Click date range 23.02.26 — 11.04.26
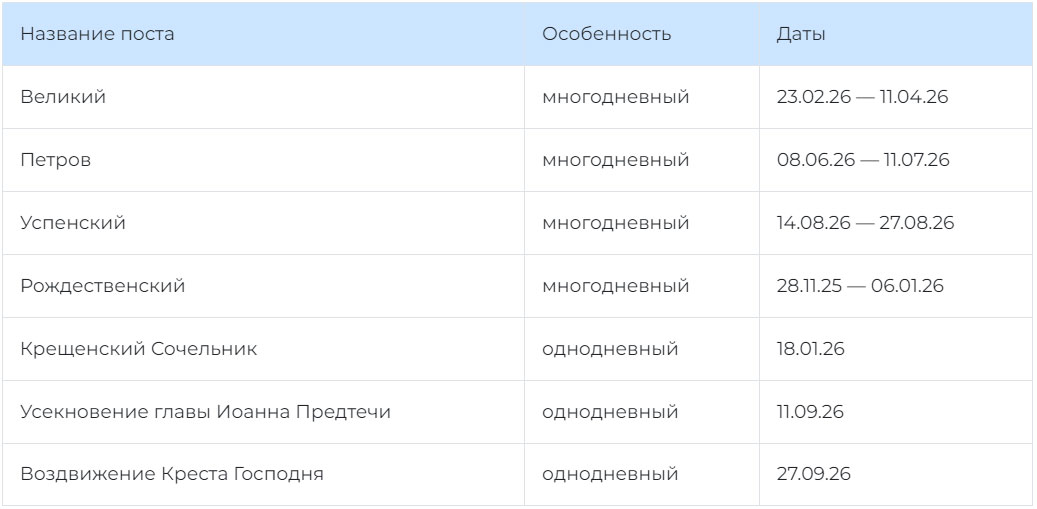Image resolution: width=1037 pixels, height=509 pixels. (862, 97)
